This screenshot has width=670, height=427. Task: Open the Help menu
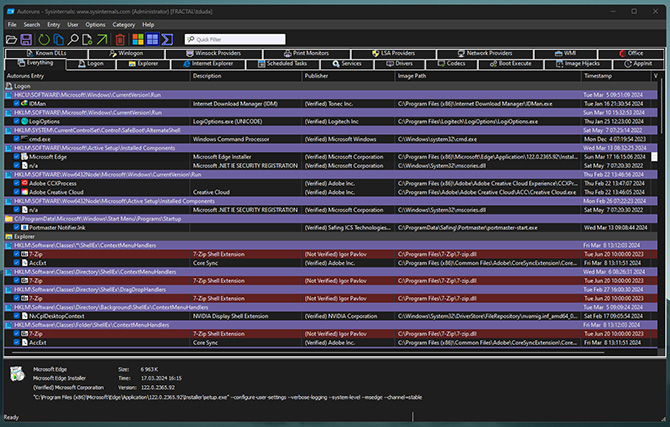(x=148, y=25)
